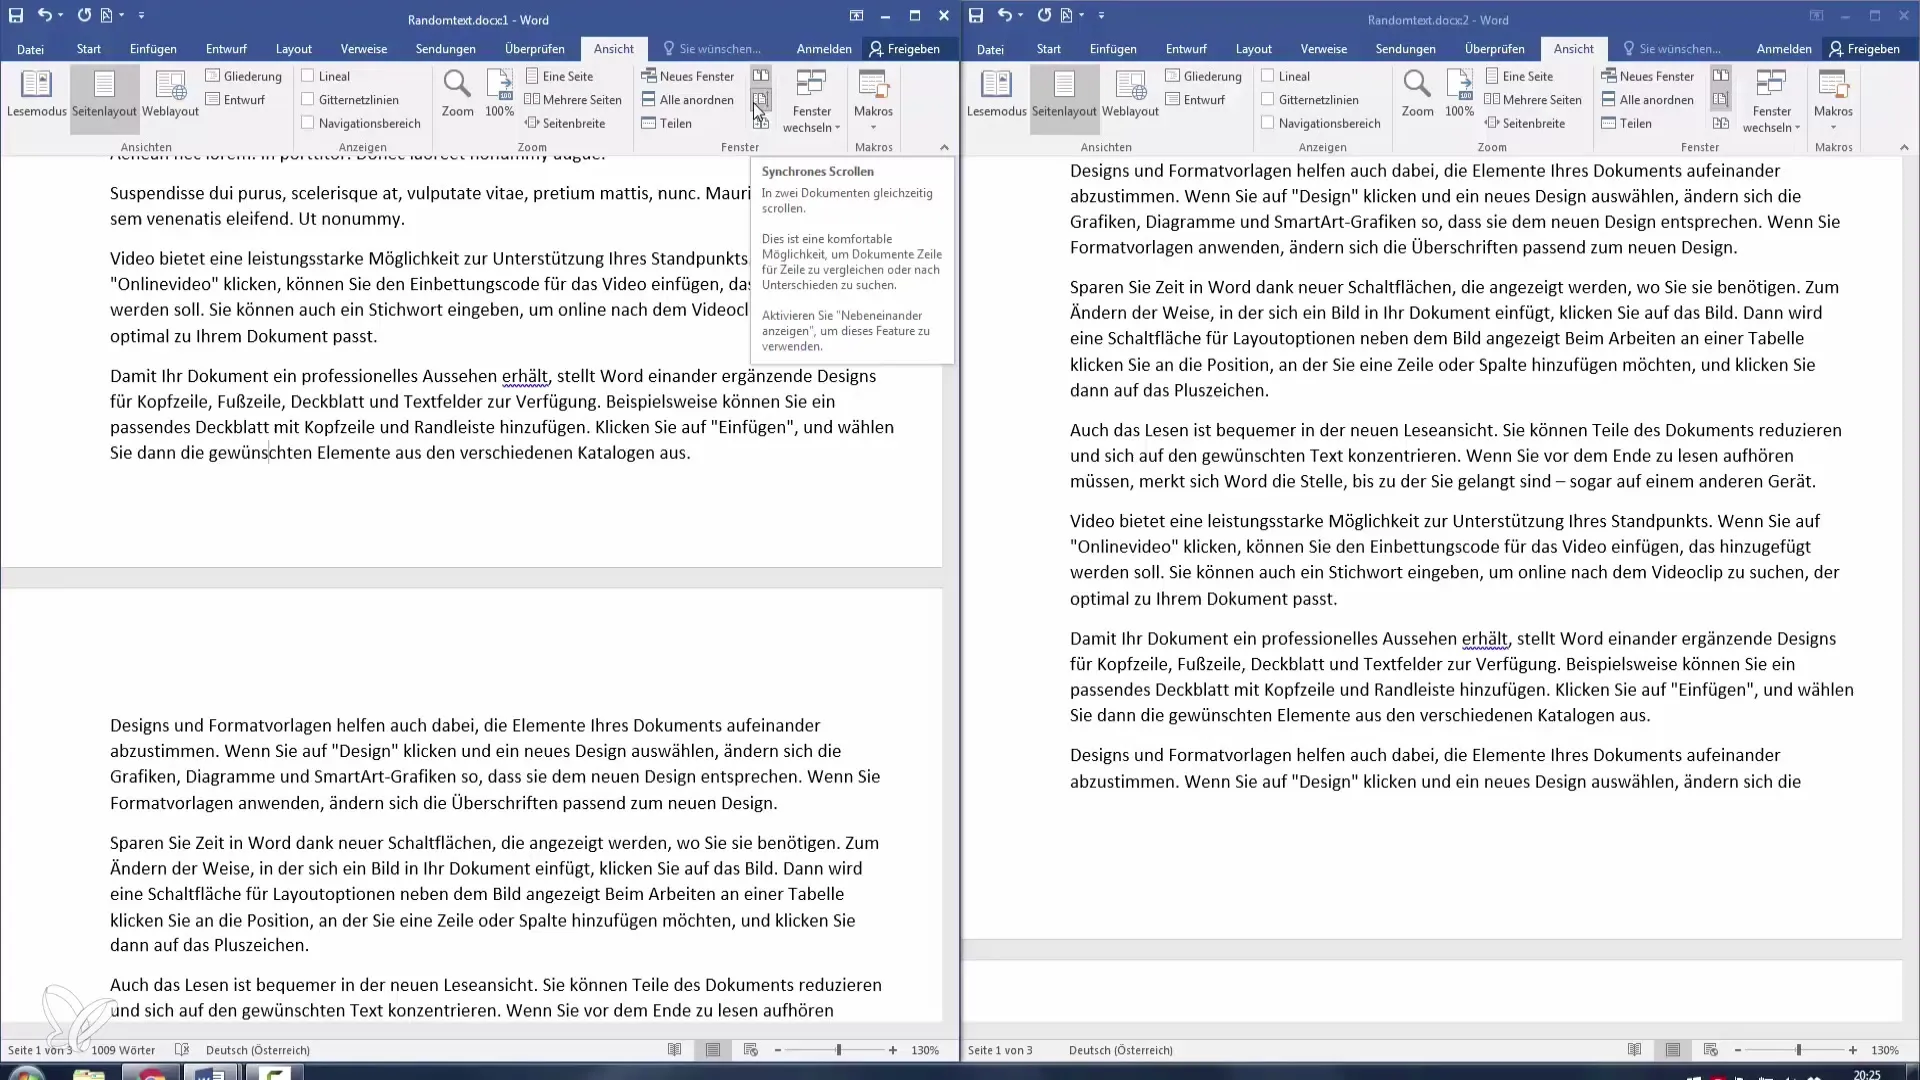Choose Entwurf view button in left window ribbon
Screen dimensions: 1920x1080
coord(236,100)
